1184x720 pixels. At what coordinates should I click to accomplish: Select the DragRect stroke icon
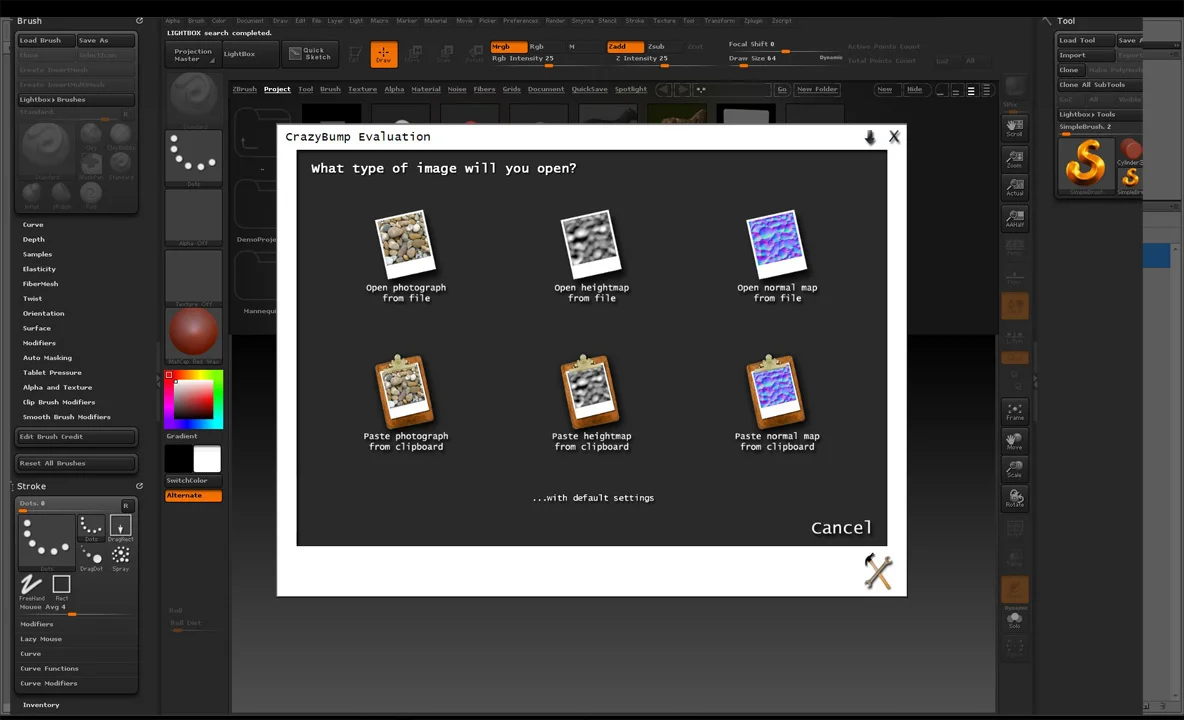[120, 528]
